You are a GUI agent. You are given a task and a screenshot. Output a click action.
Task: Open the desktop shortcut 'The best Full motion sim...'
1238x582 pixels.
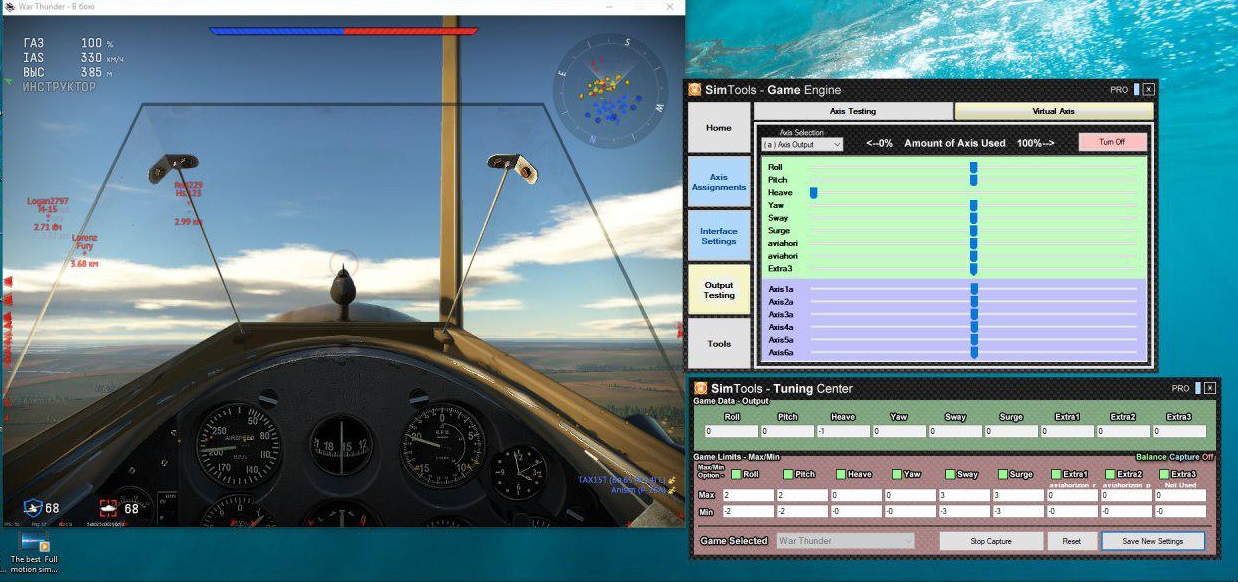(x=33, y=553)
